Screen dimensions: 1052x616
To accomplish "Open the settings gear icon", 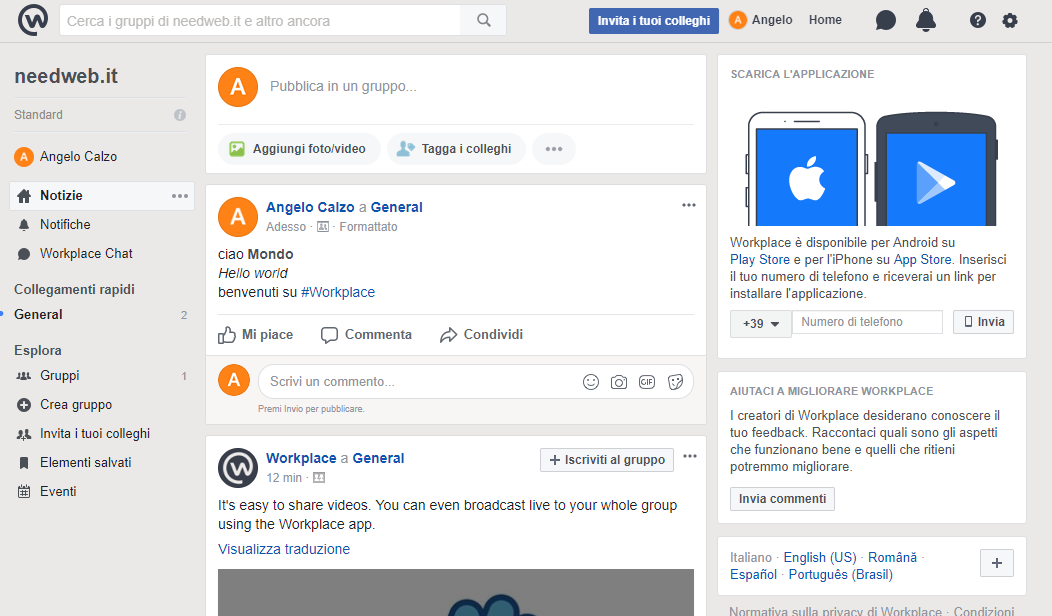I will click(1010, 20).
